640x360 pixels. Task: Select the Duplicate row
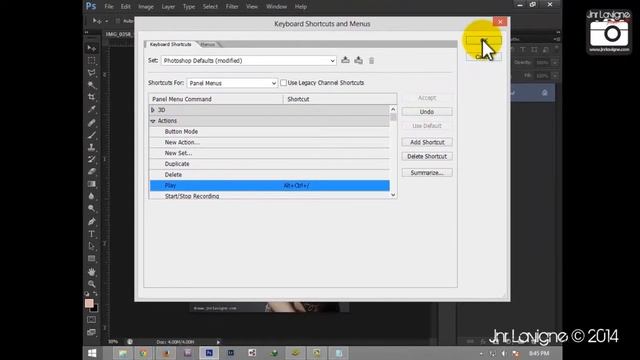269,164
